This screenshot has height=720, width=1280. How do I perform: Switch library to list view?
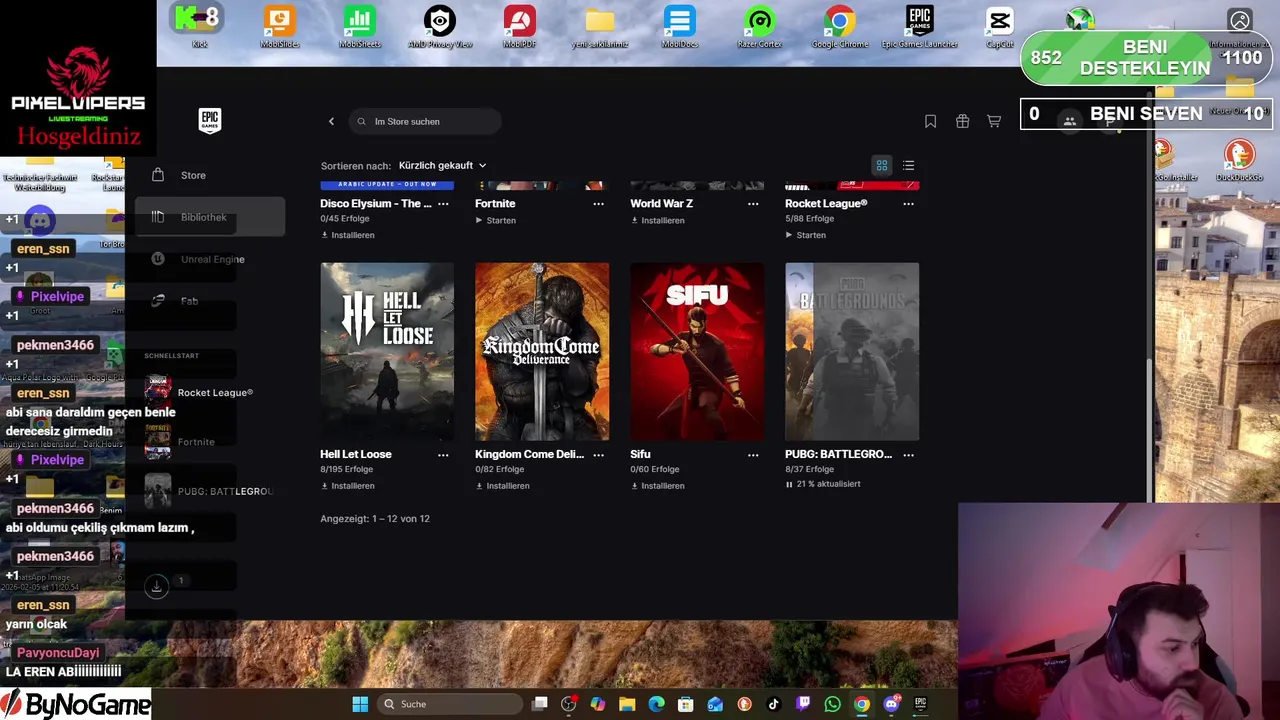(908, 165)
